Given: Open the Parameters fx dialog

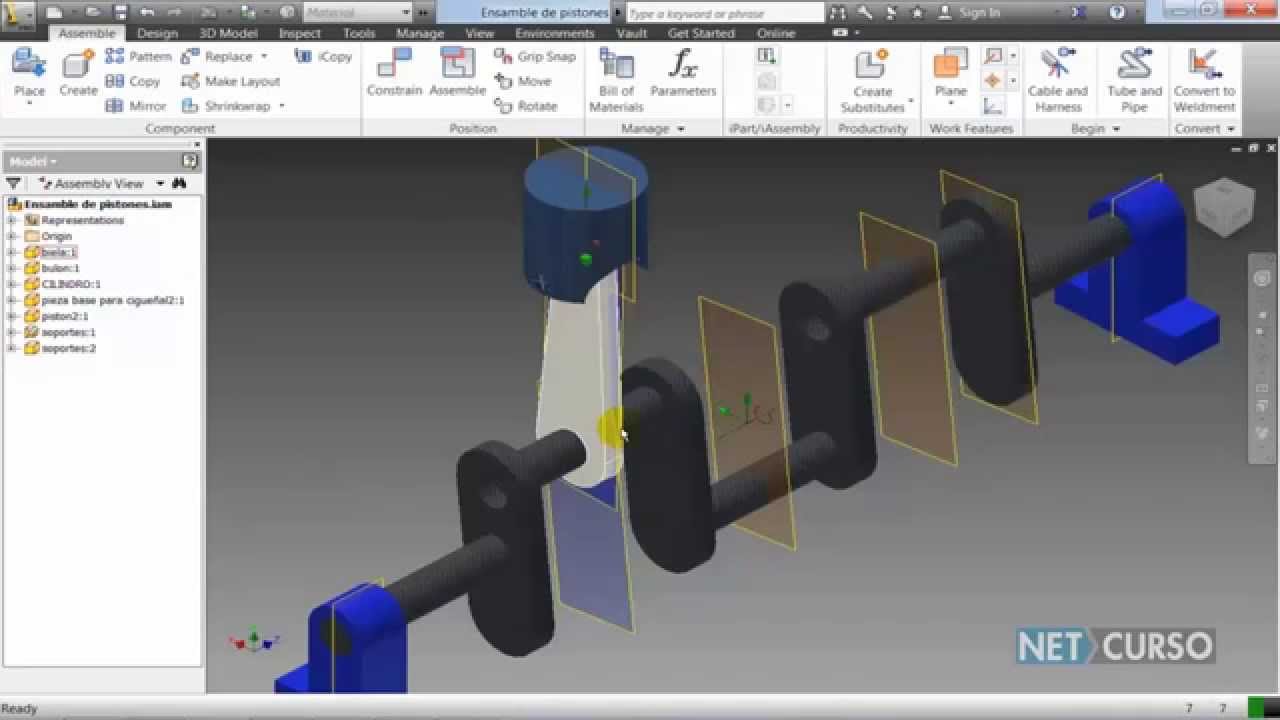Looking at the screenshot, I should pos(683,73).
